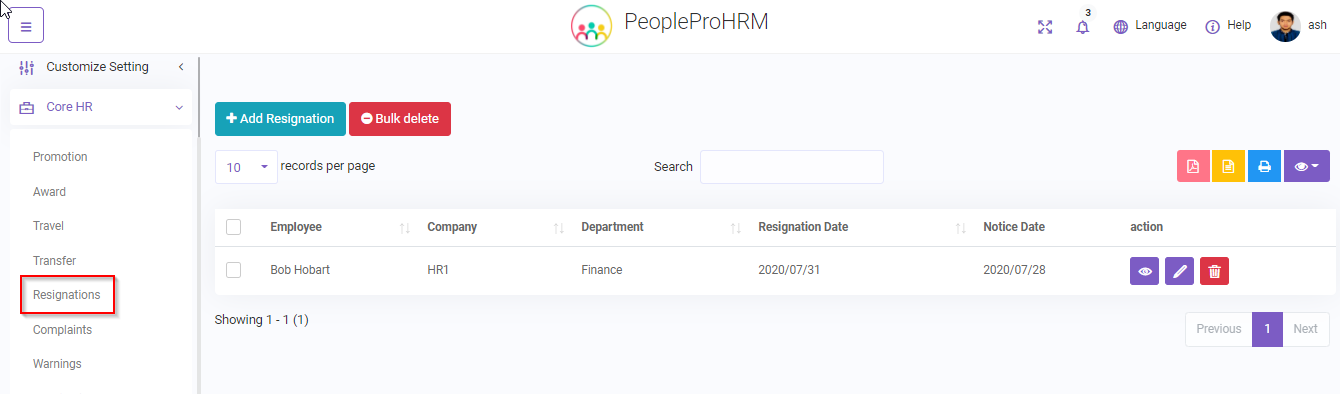Open column visibility dropdown

1306,167
